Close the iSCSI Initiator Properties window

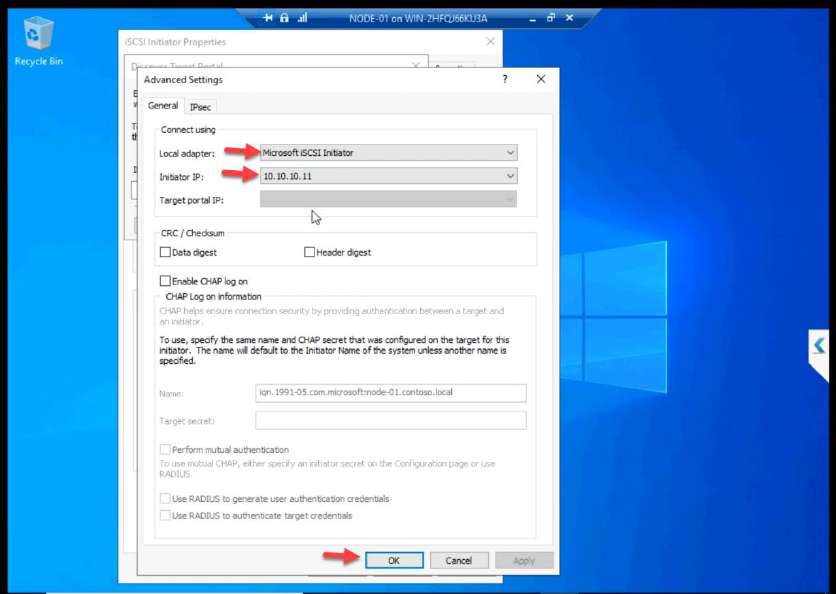click(491, 42)
